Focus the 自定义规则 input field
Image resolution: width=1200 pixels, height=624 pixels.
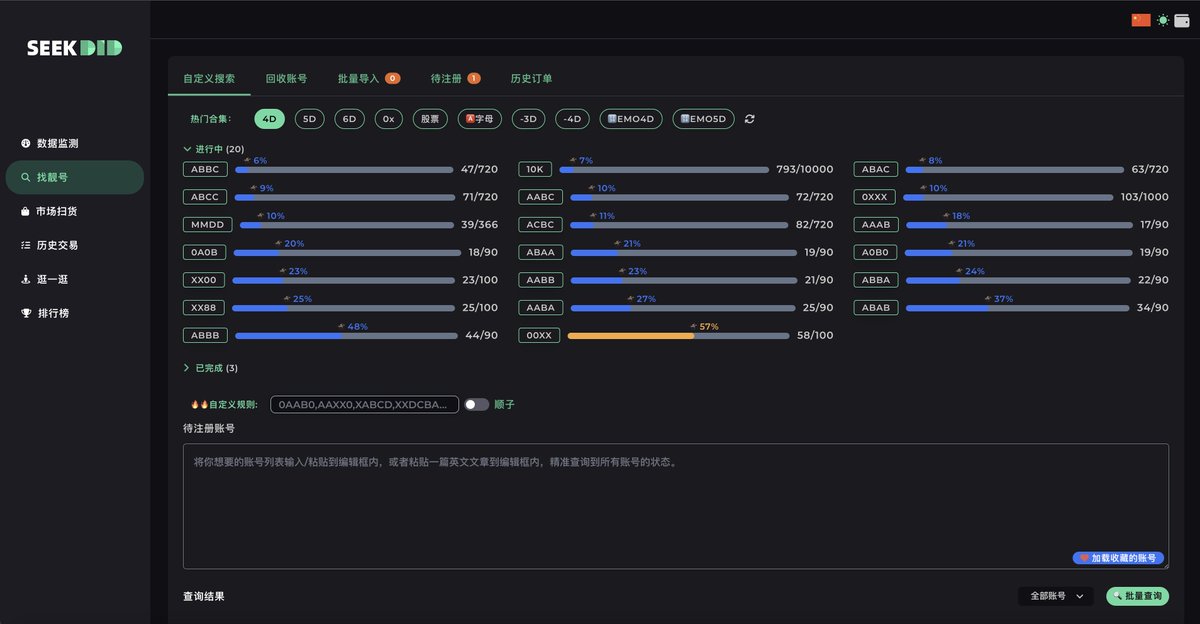pos(364,405)
